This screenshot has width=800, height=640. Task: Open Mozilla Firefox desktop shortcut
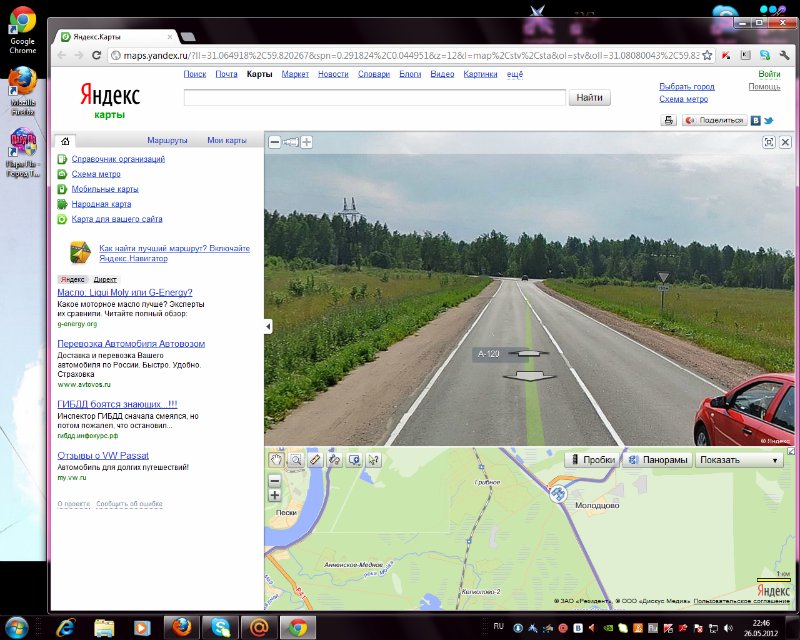[x=23, y=91]
